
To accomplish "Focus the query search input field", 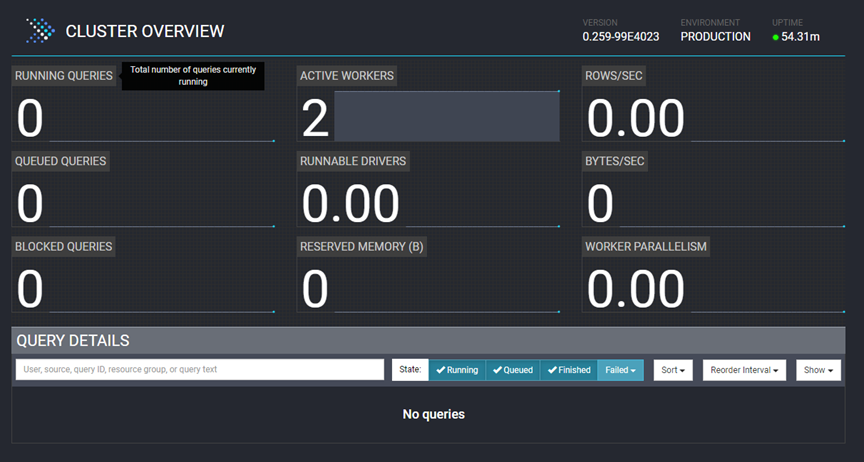I will pyautogui.click(x=200, y=369).
